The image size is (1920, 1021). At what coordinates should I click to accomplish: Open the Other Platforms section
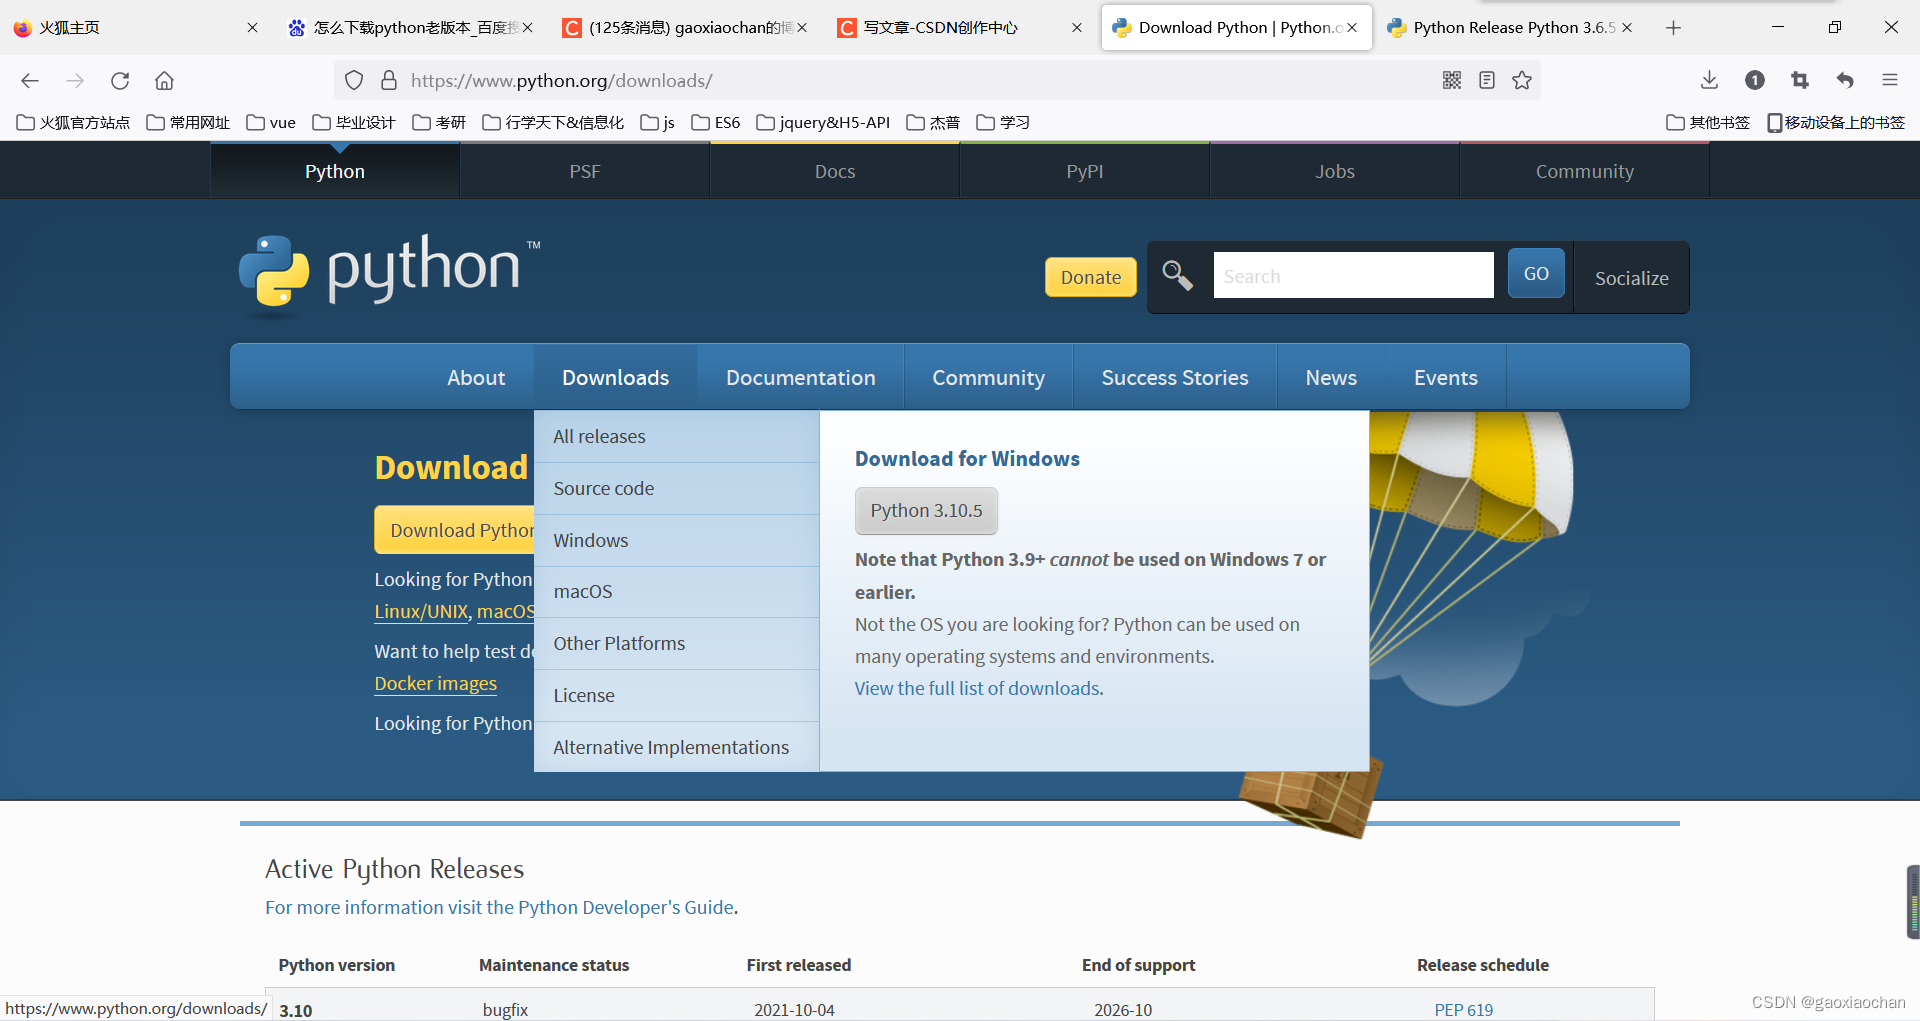point(619,643)
